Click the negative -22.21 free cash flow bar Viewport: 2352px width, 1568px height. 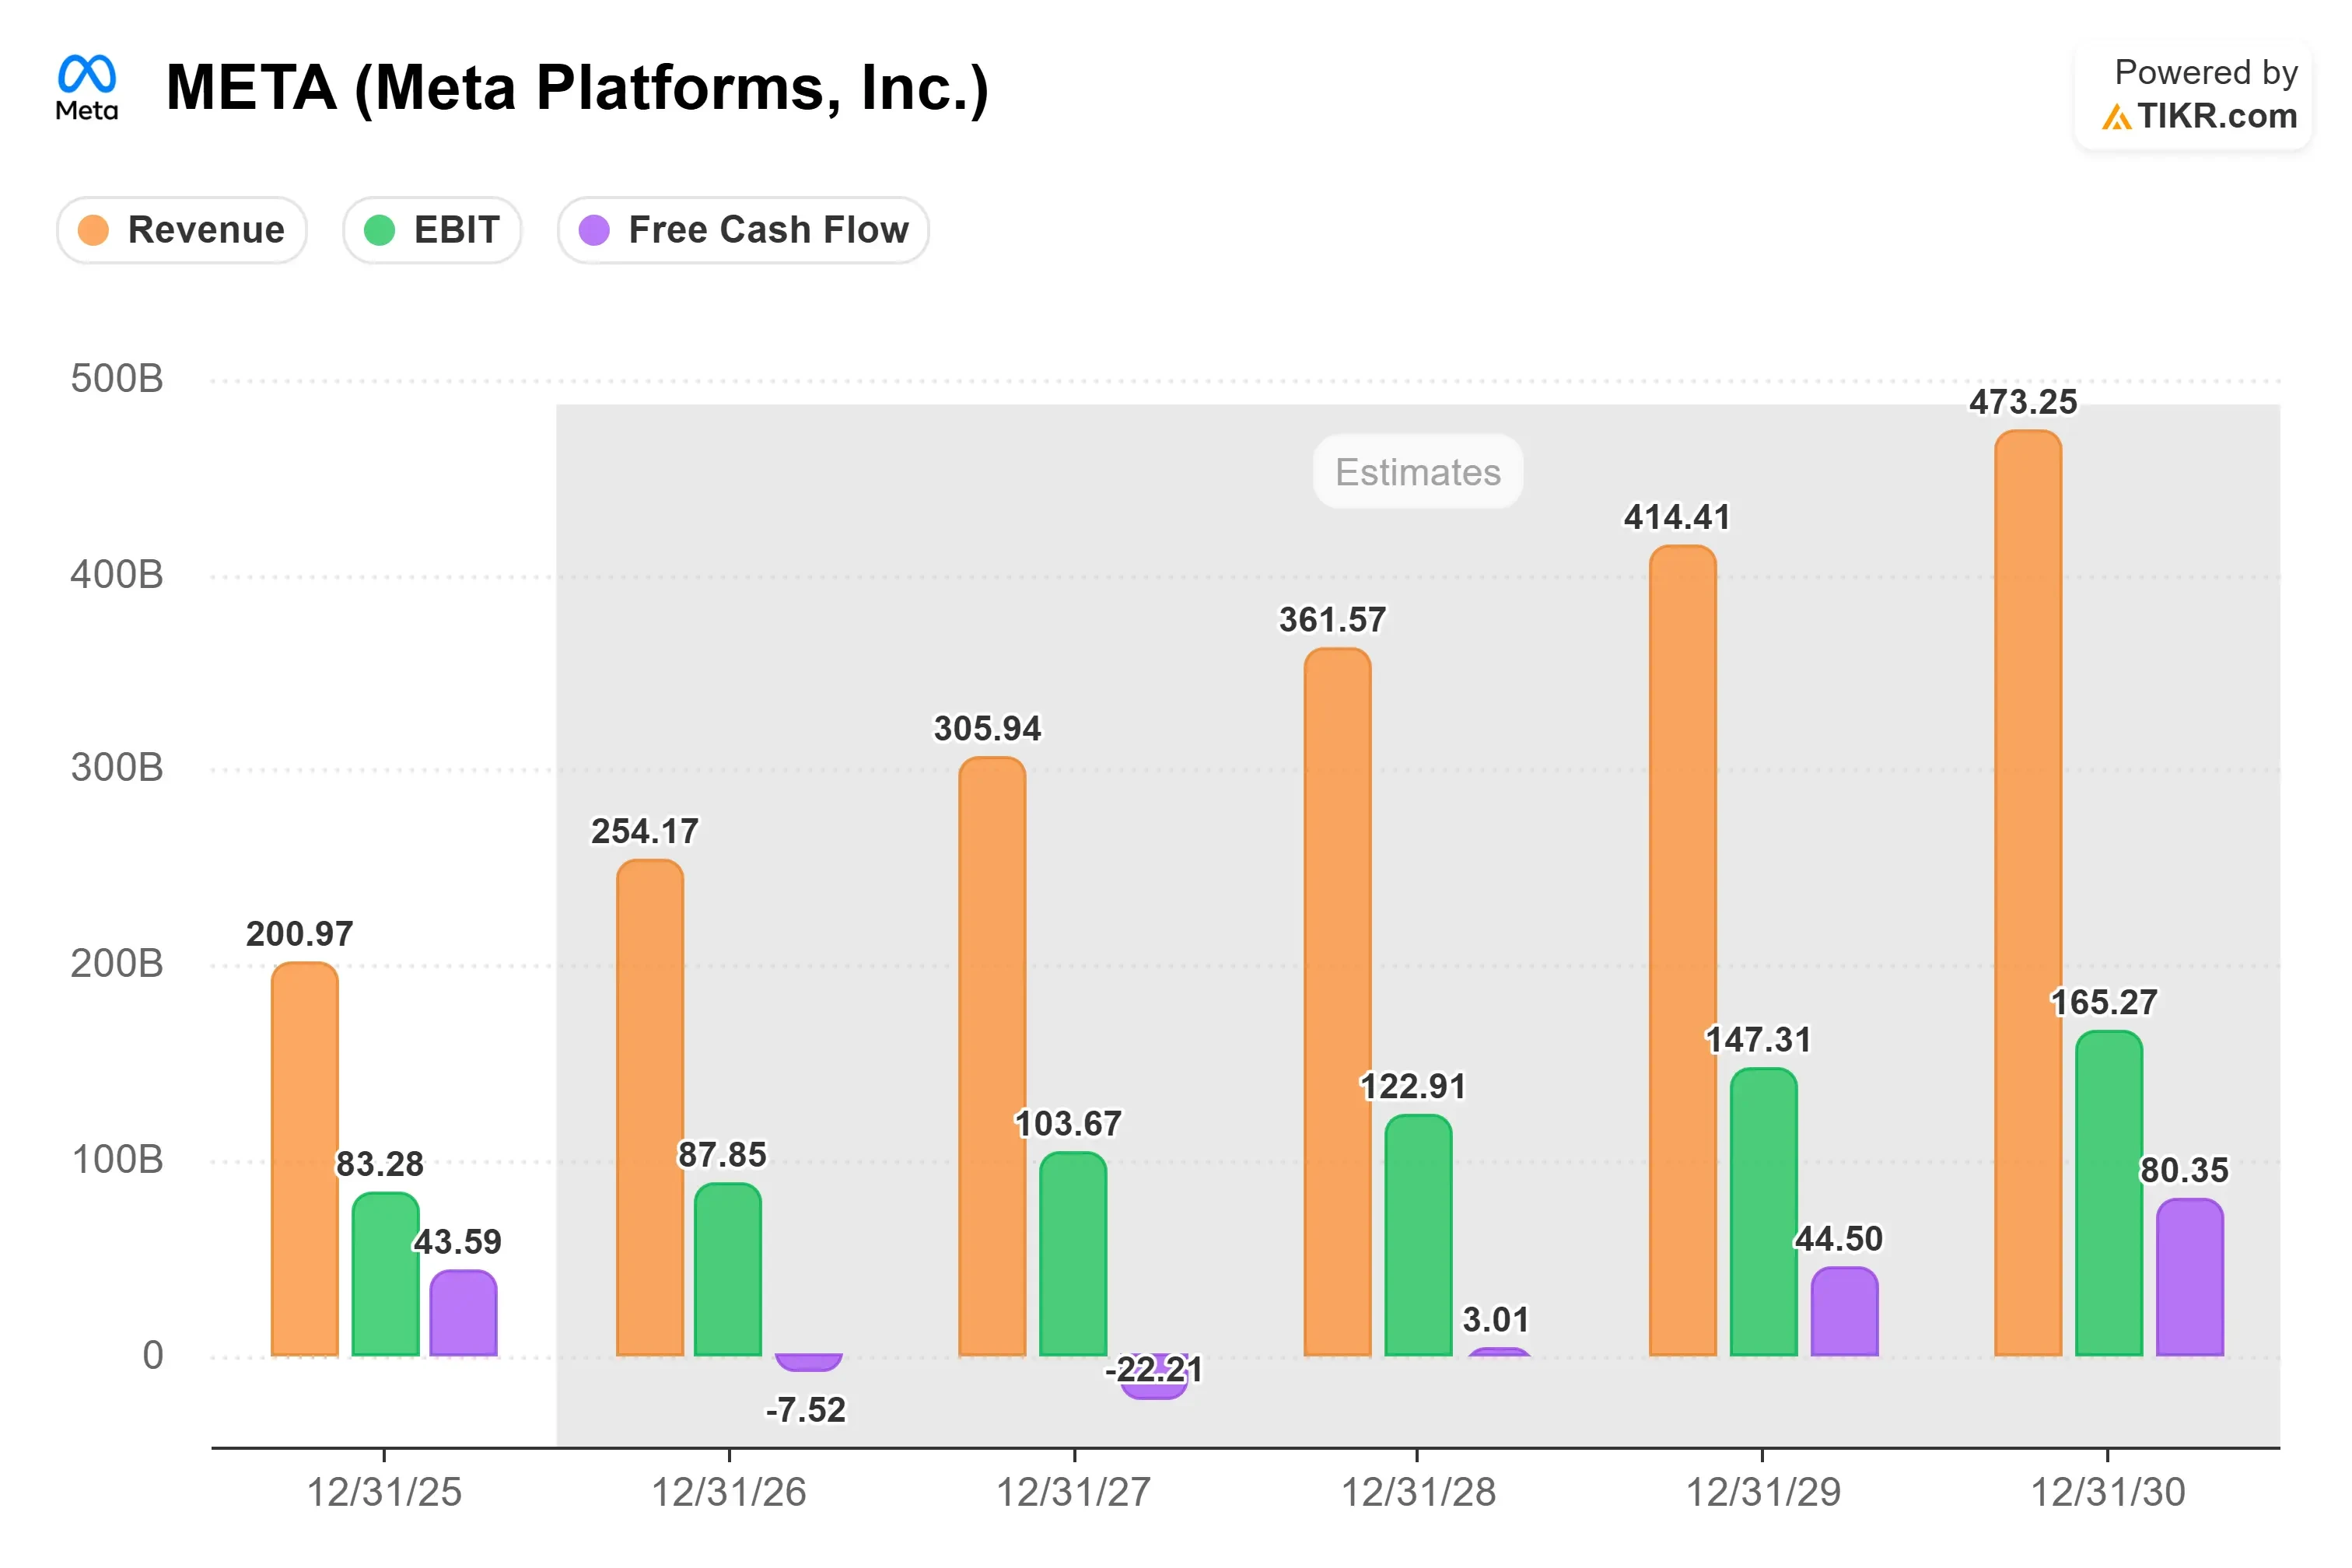[x=1154, y=1377]
